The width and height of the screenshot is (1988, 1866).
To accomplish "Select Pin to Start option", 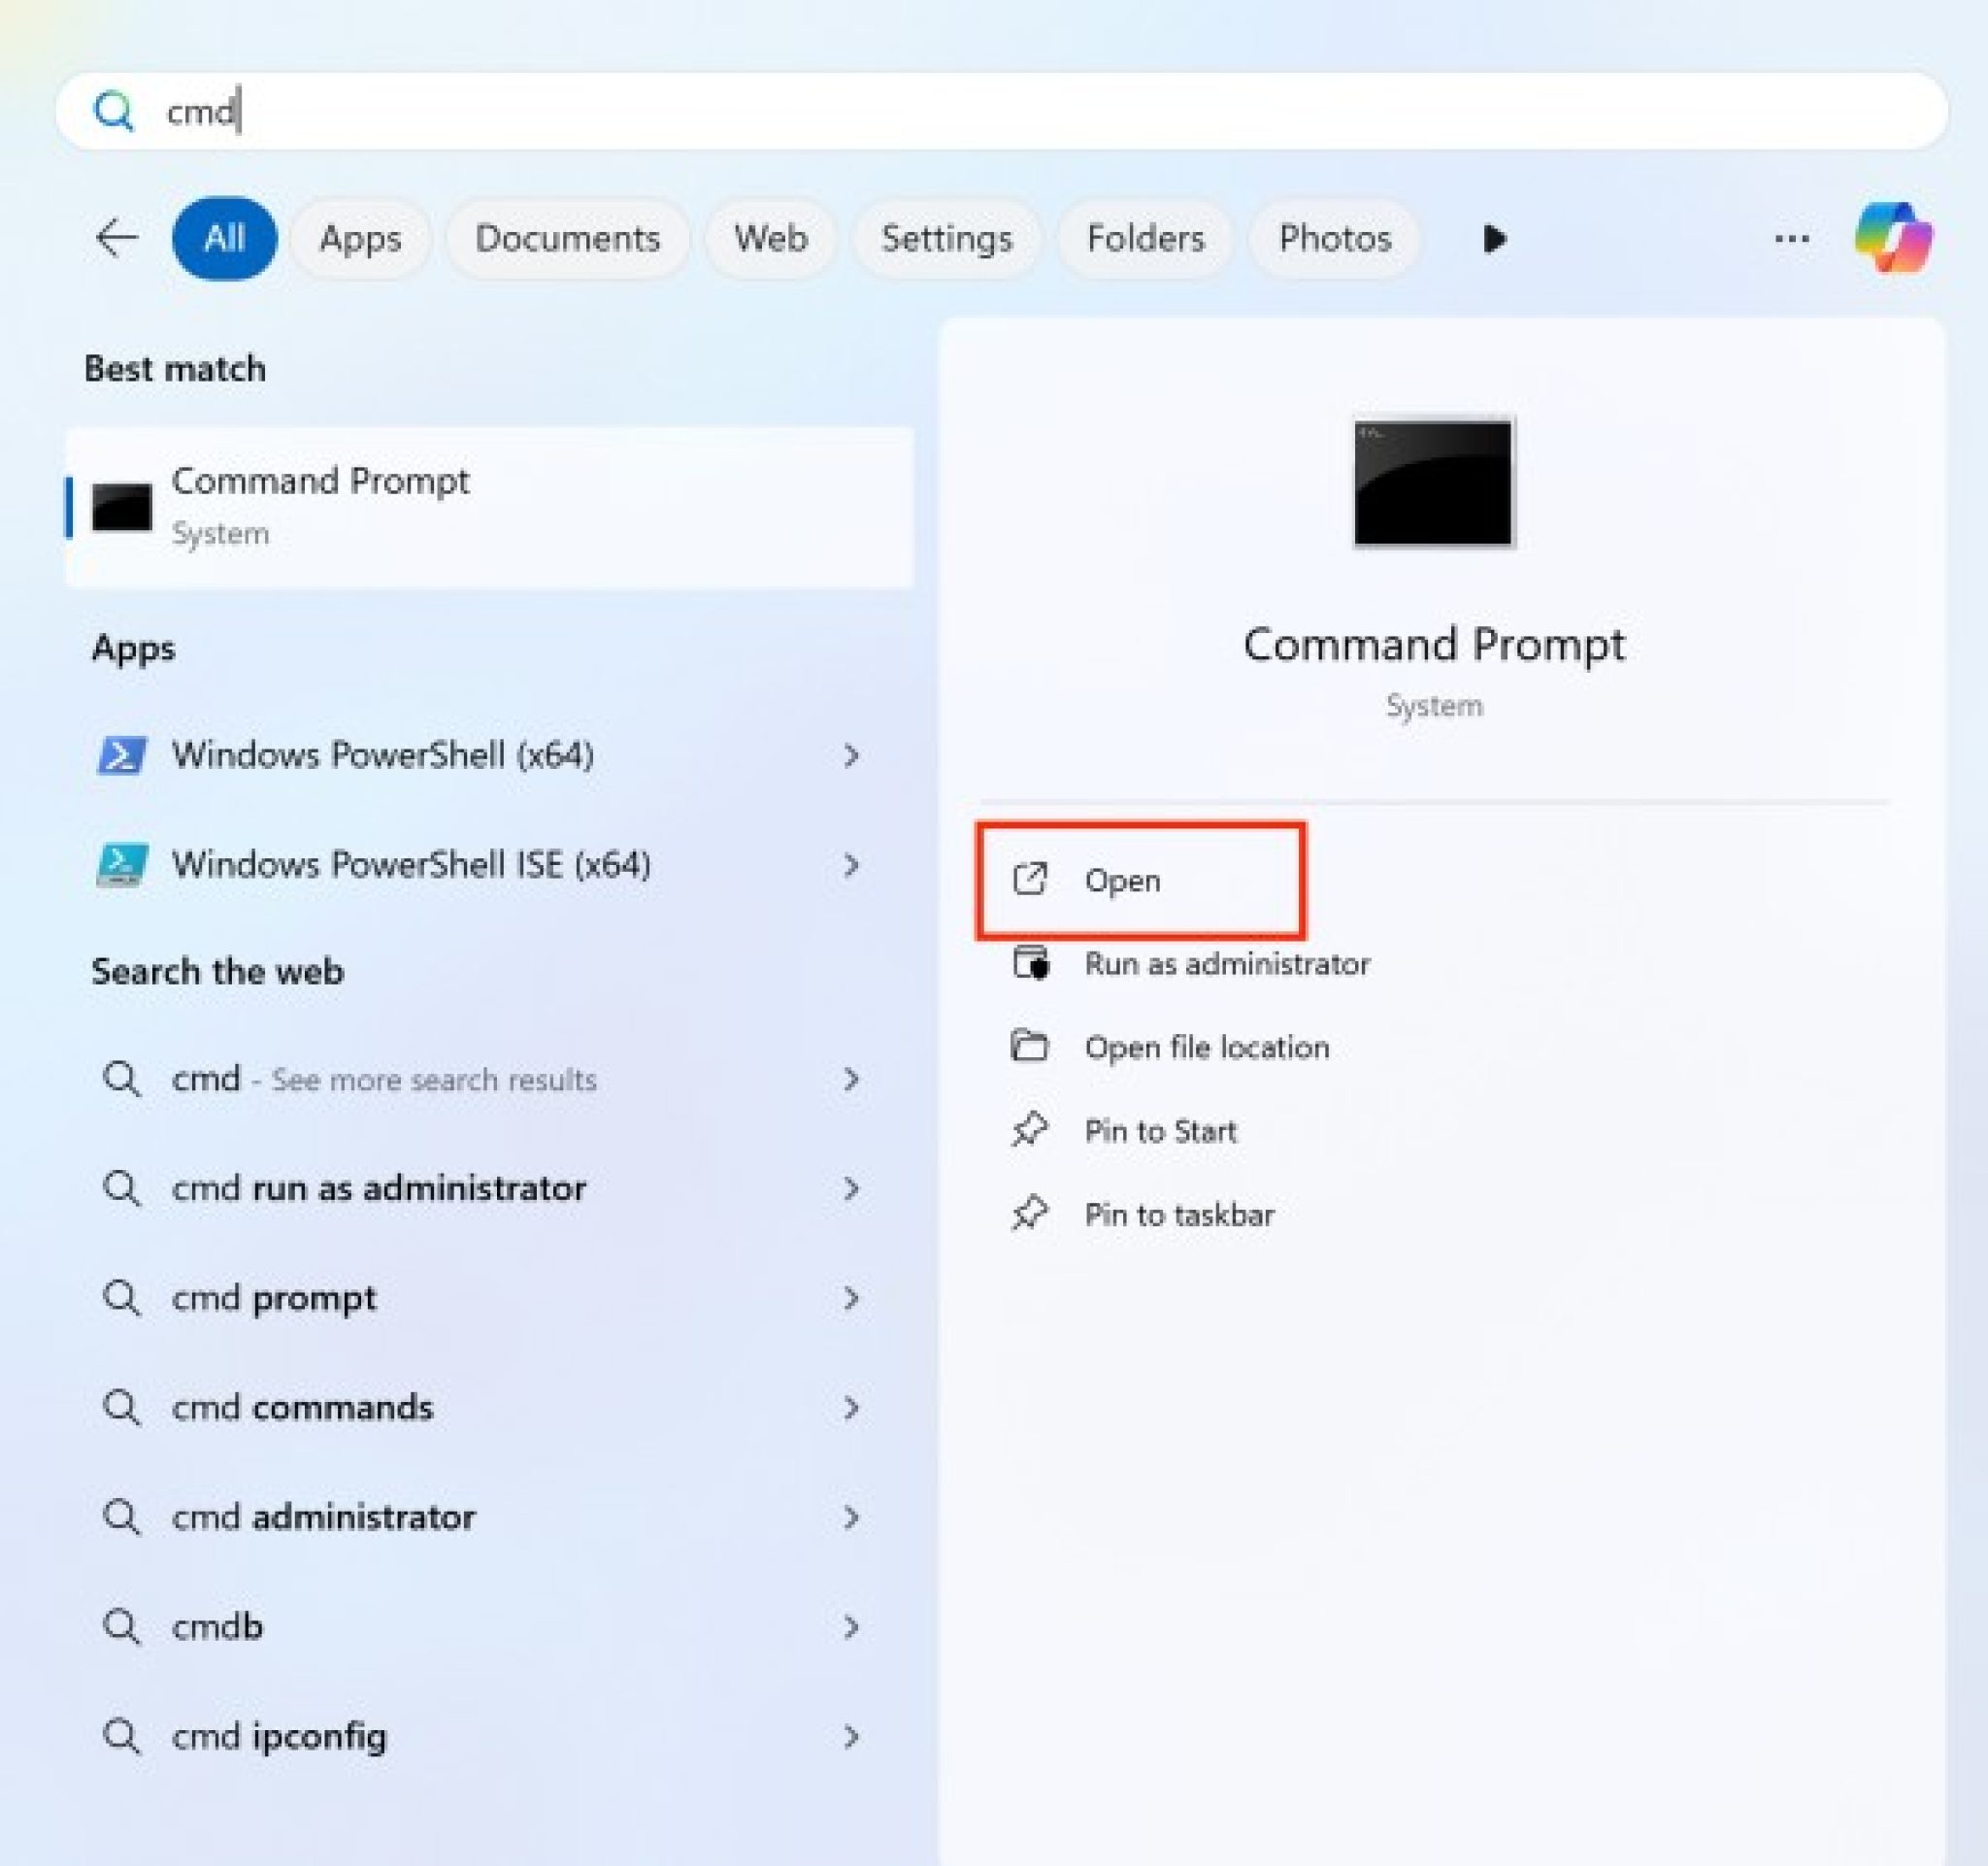I will 1160,1131.
